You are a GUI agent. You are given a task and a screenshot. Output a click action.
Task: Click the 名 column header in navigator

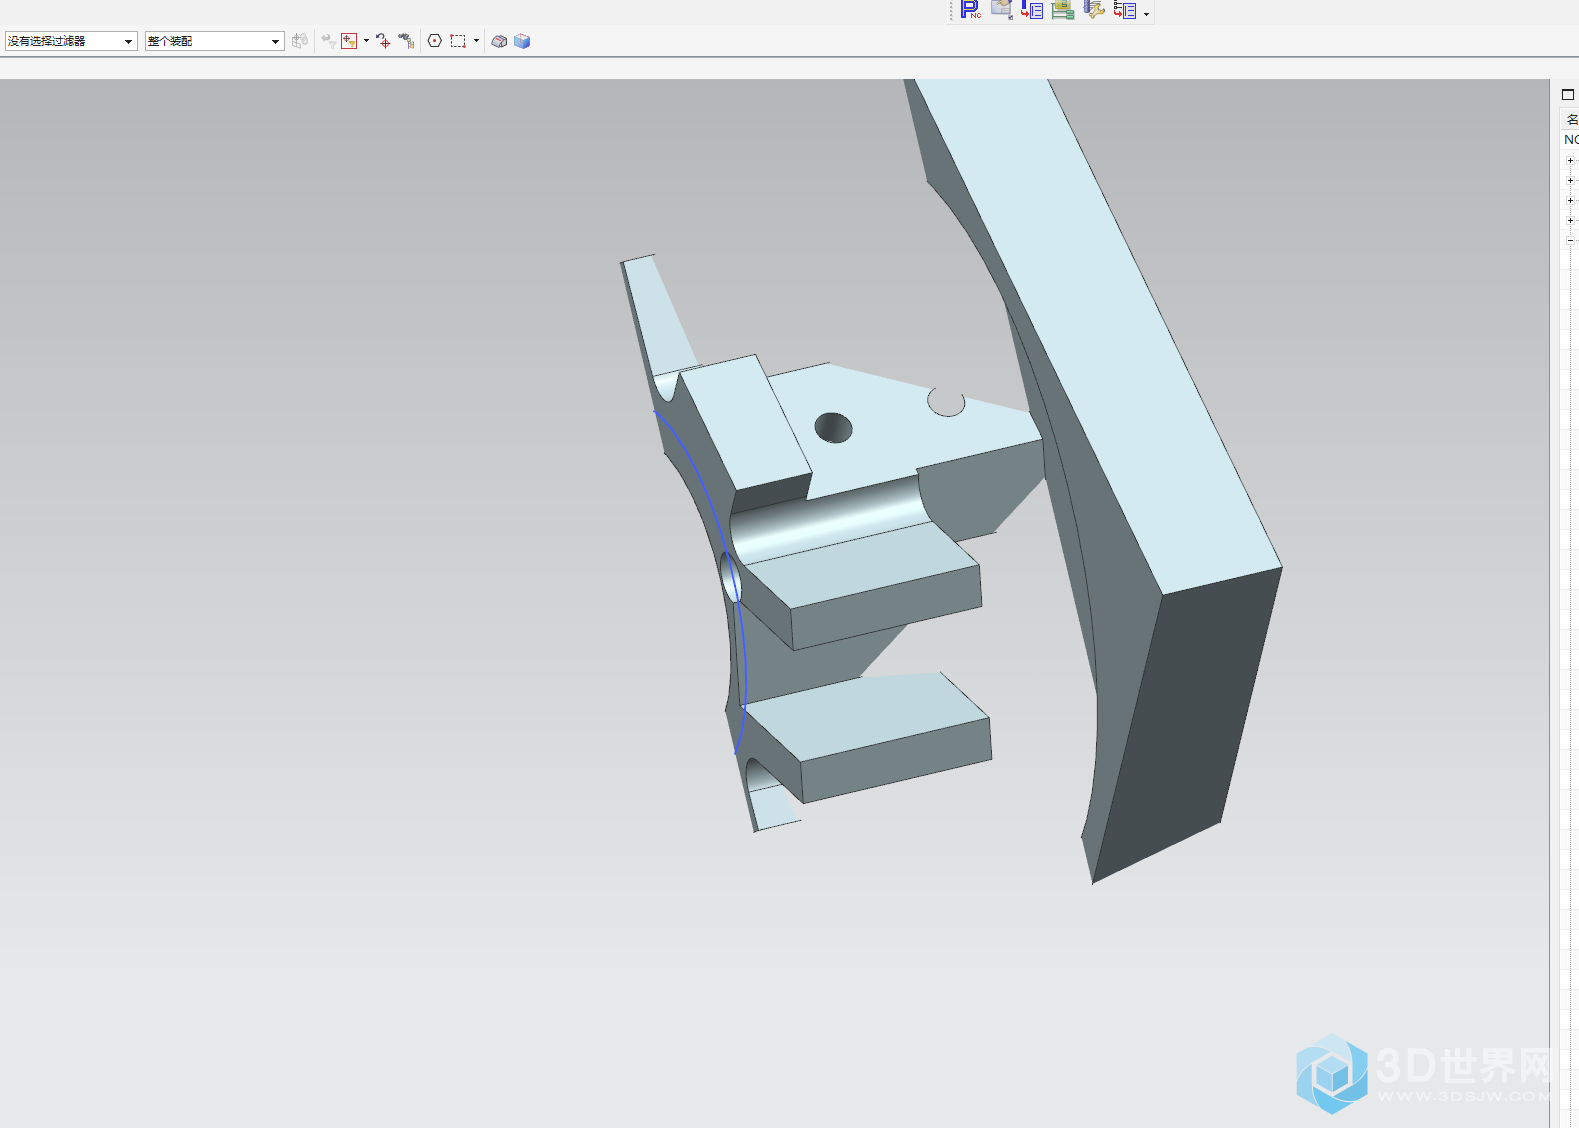click(x=1570, y=119)
